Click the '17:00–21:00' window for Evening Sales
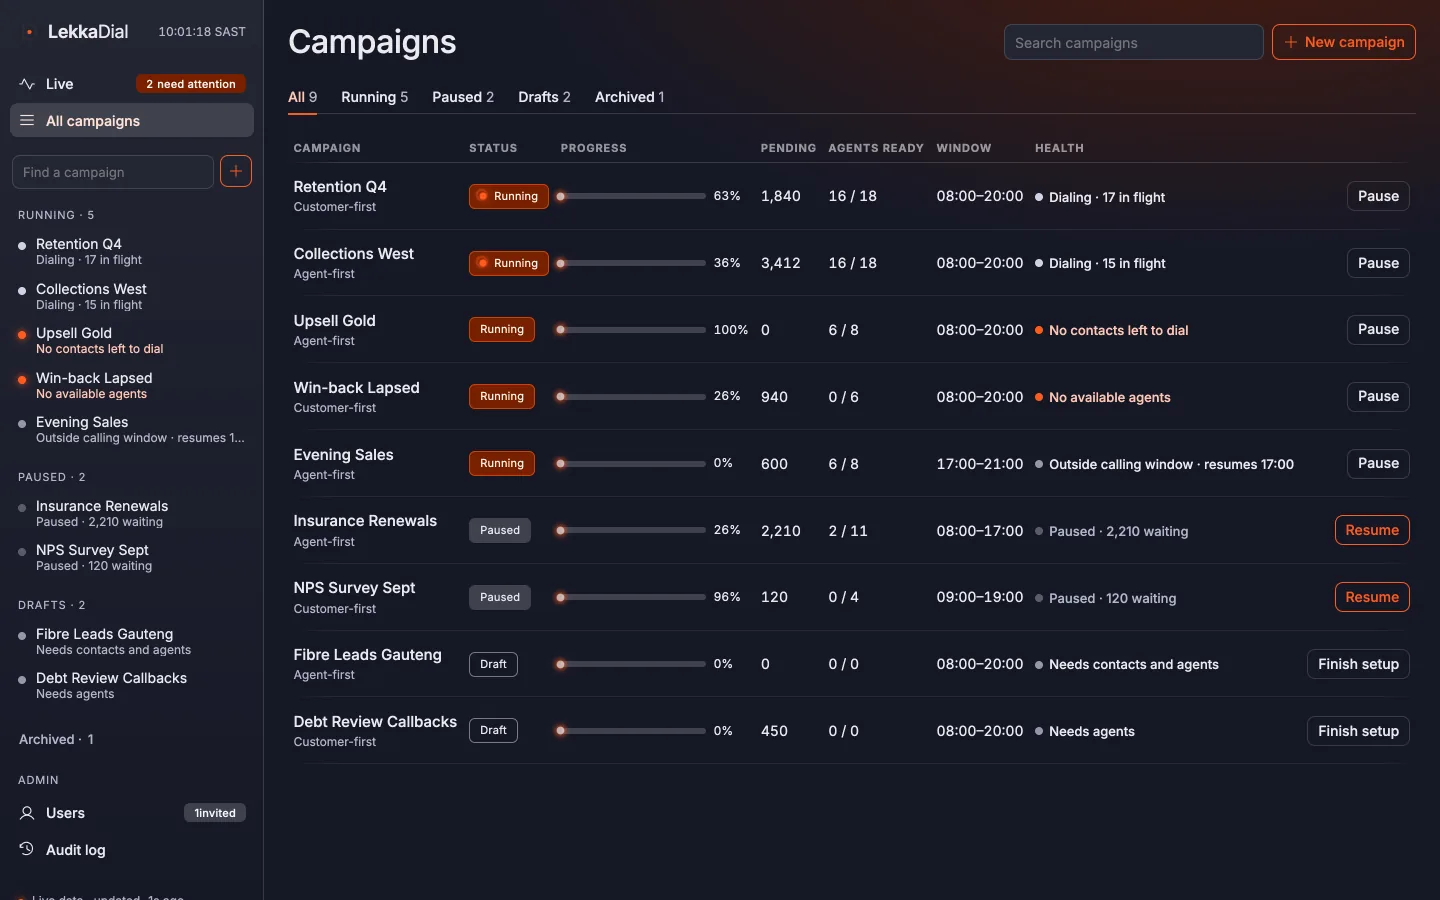The image size is (1440, 900). pos(979,464)
